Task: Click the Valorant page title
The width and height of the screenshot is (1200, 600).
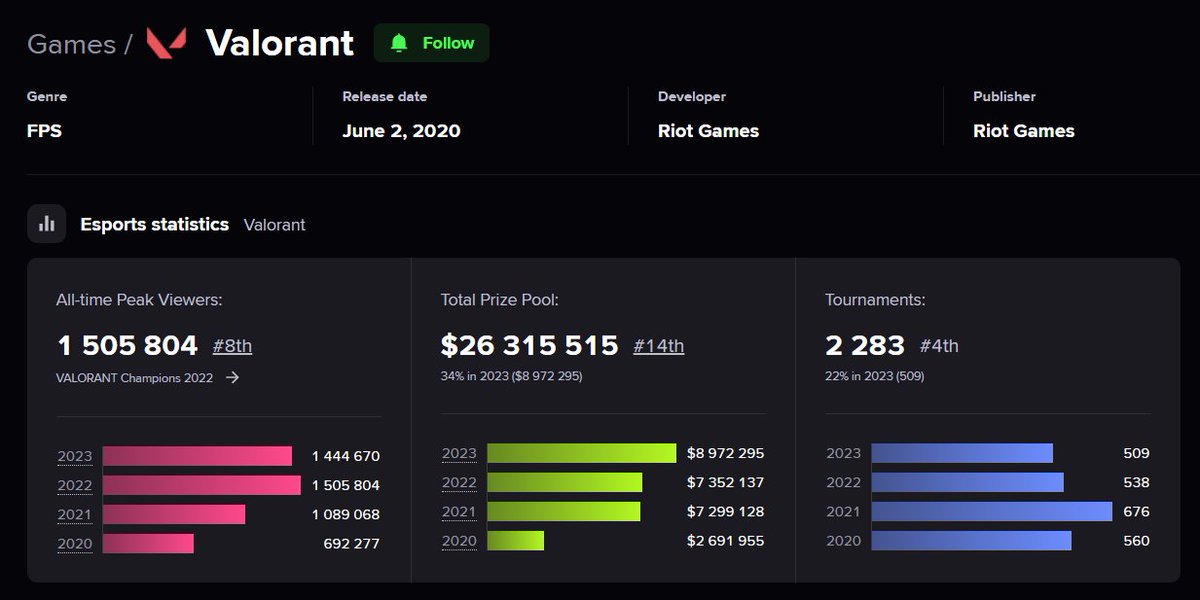Action: coord(280,43)
